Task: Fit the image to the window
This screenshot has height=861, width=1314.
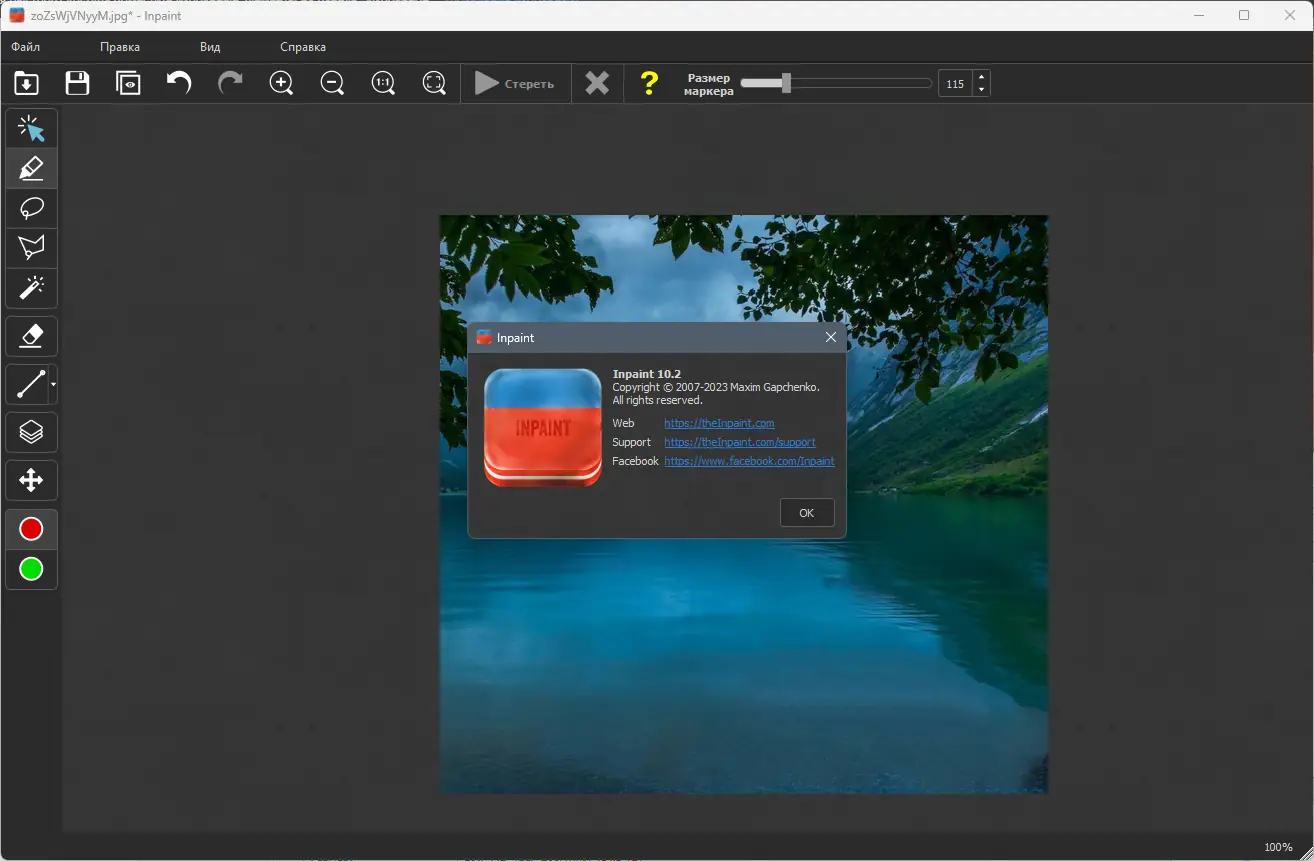Action: click(434, 83)
